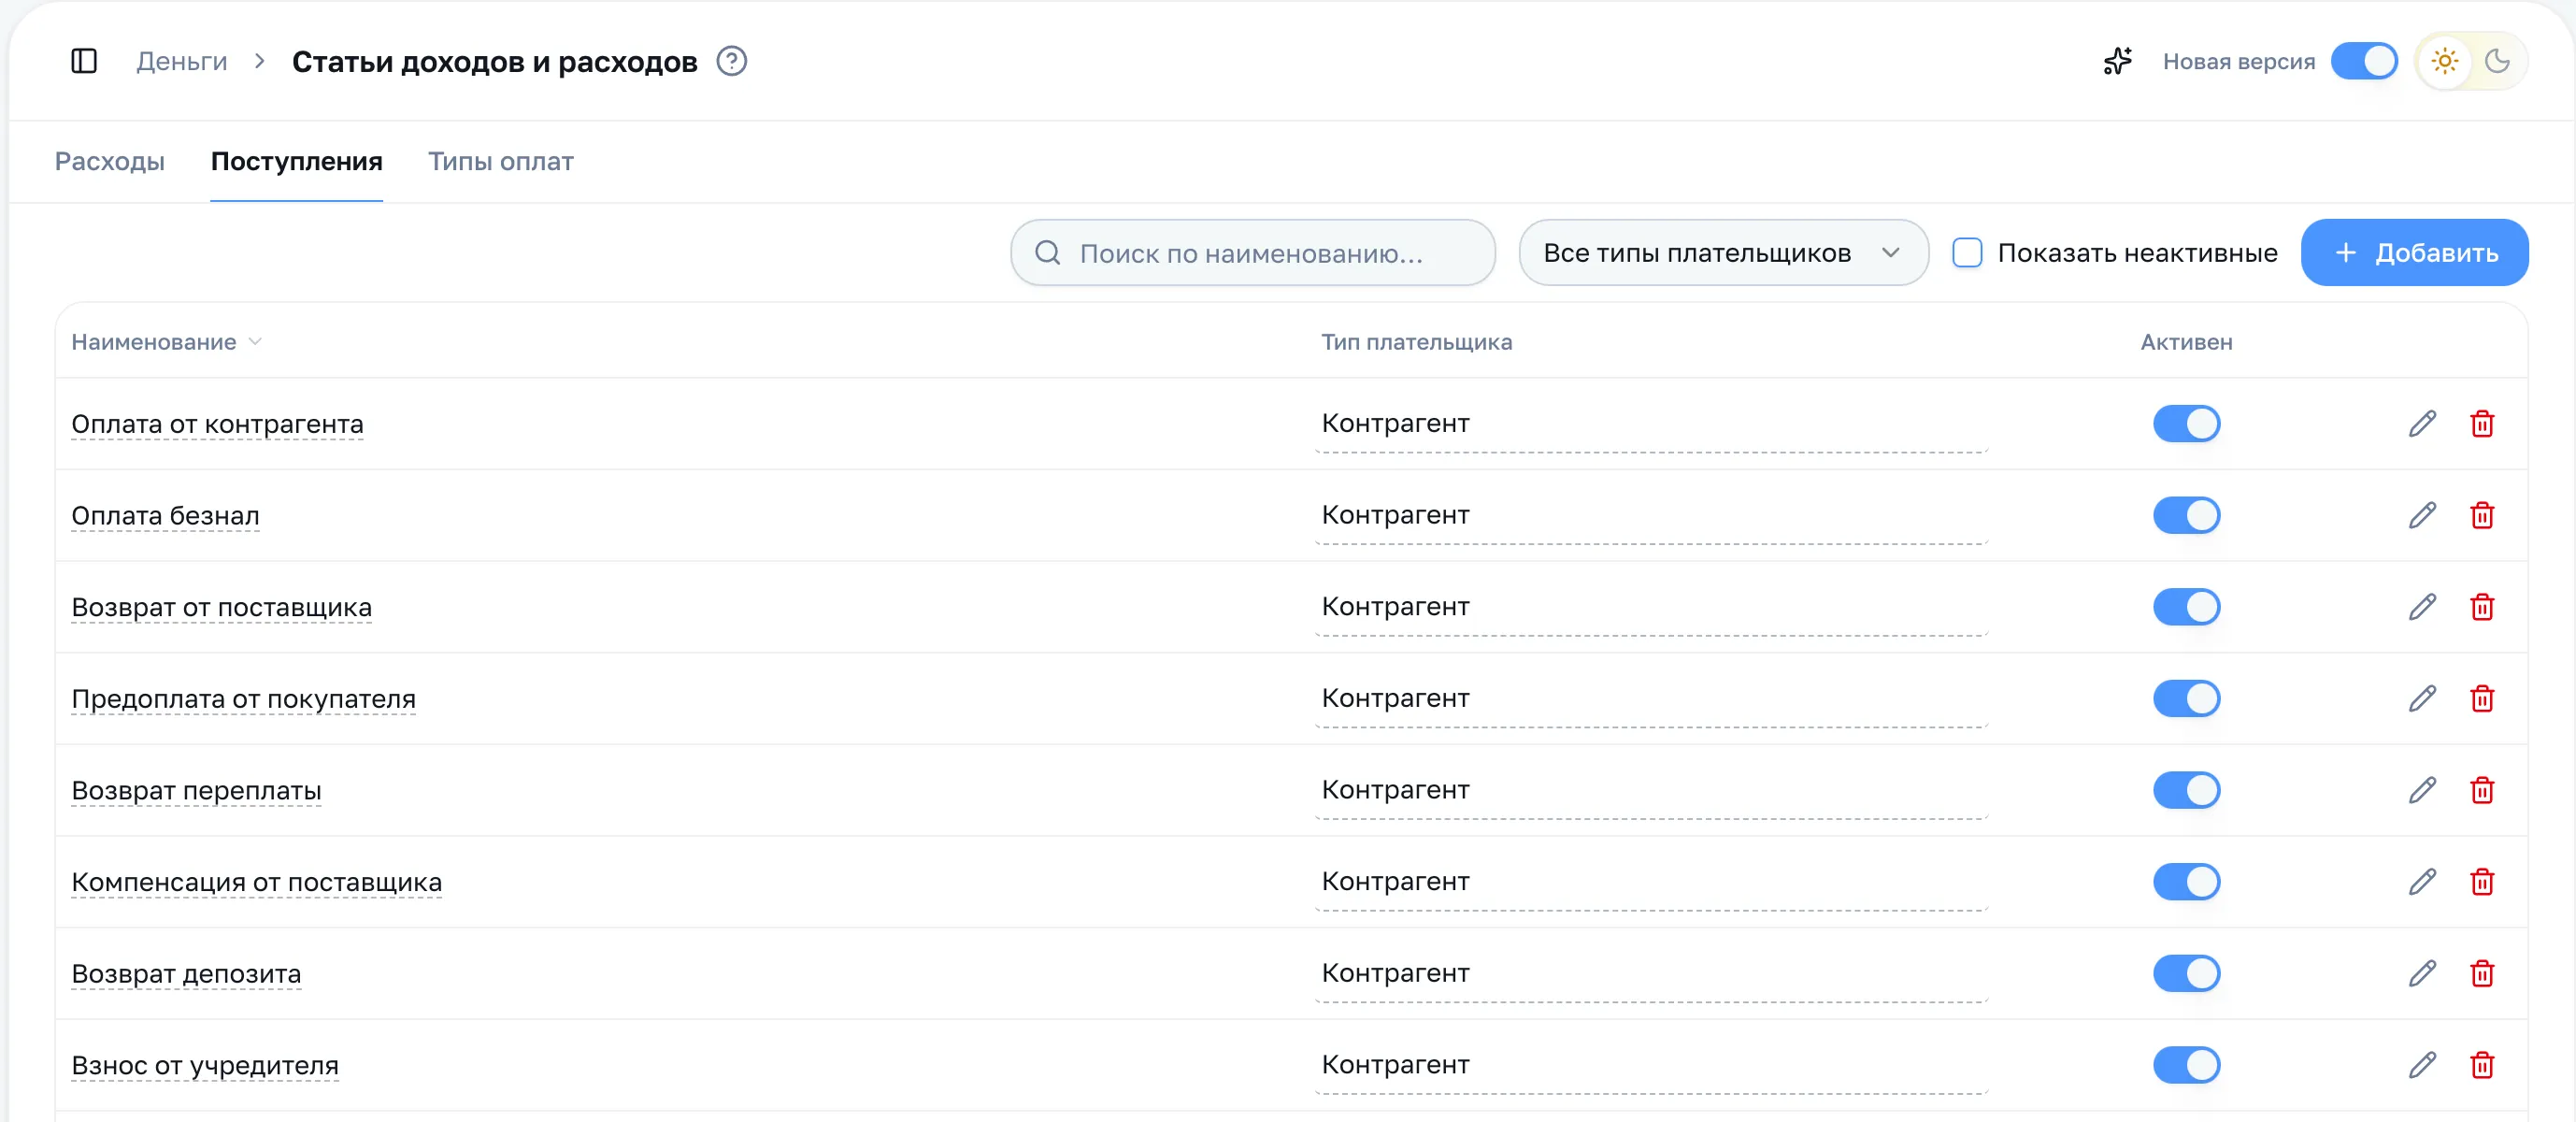
Task: Click the sparkles AI icon
Action: (2117, 61)
